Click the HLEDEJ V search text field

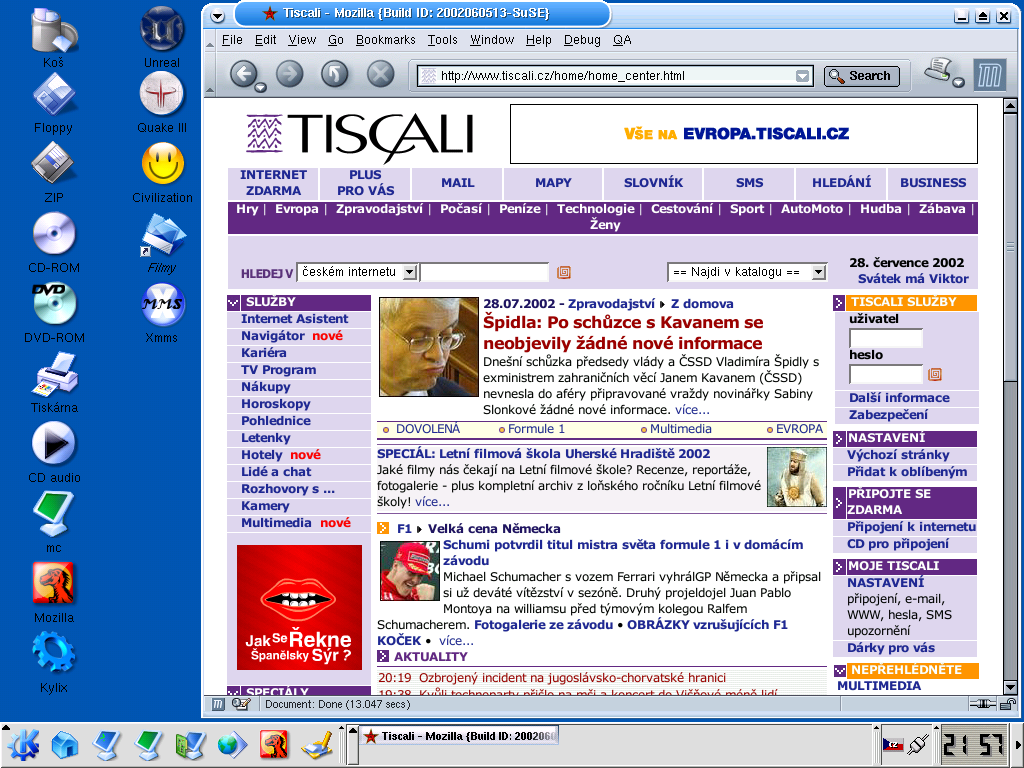[485, 272]
